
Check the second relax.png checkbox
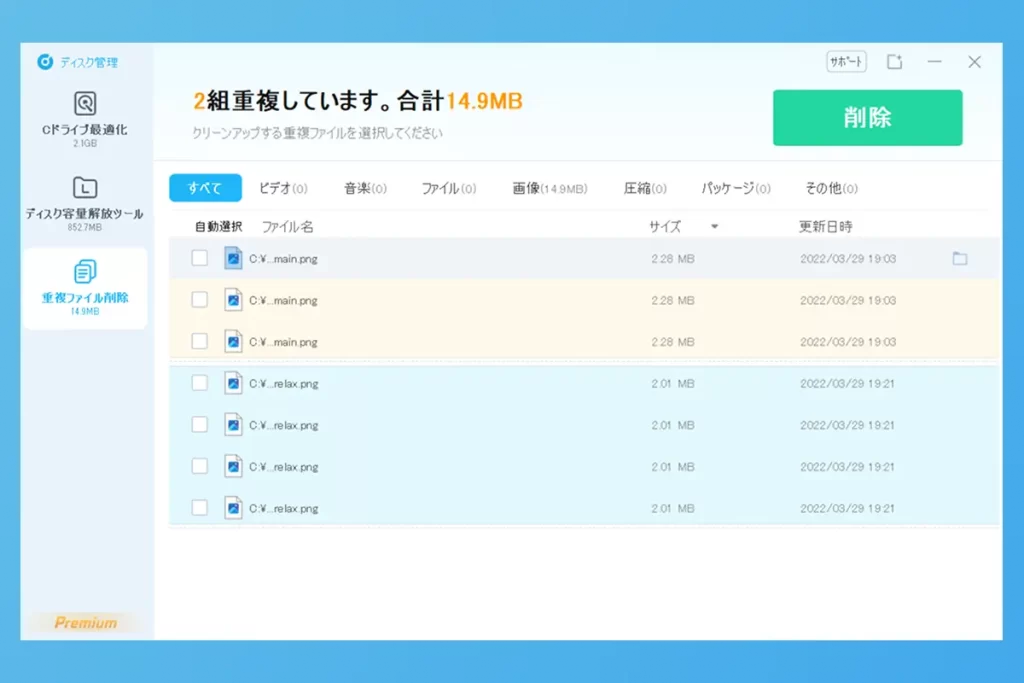200,424
